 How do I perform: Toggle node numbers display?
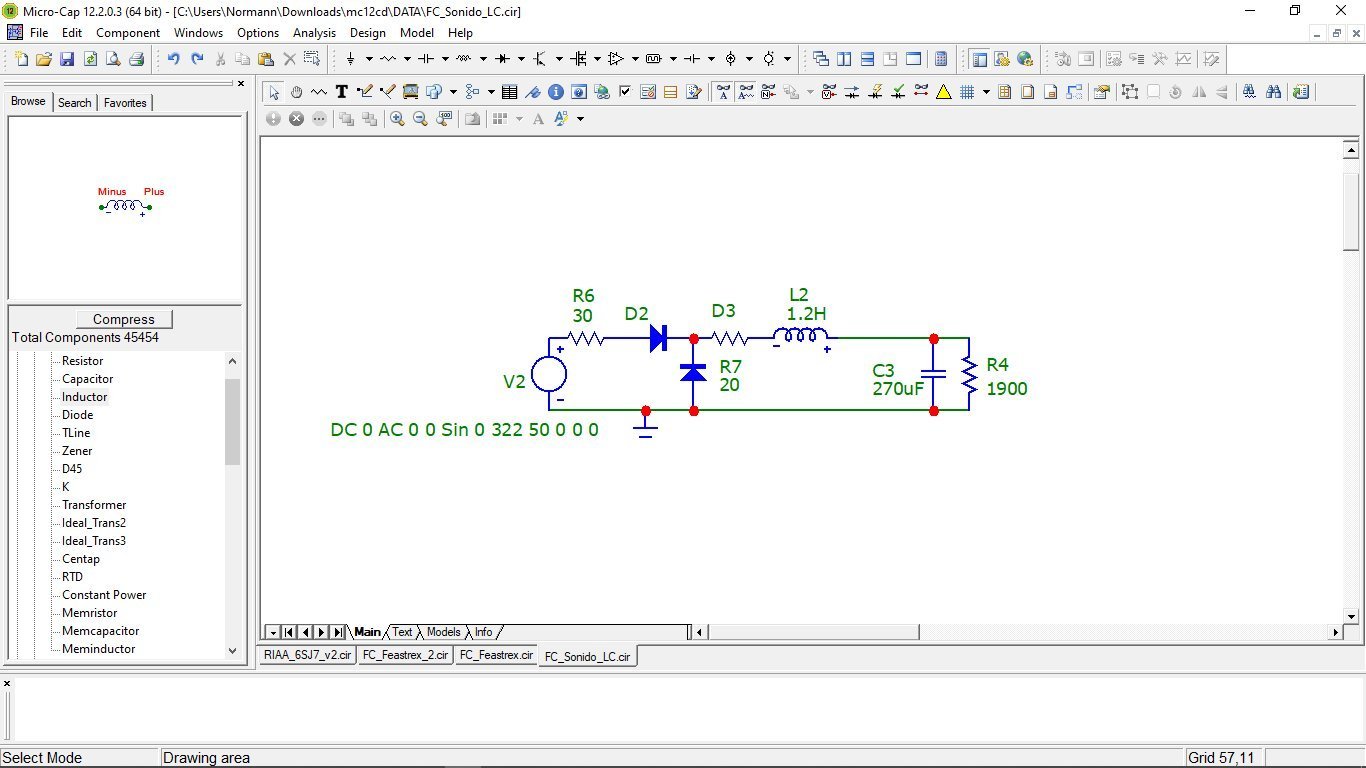(x=769, y=92)
